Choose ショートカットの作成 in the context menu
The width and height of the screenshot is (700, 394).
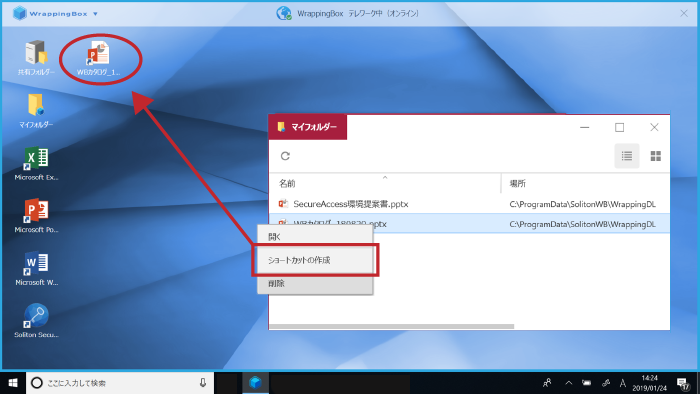[x=315, y=260]
